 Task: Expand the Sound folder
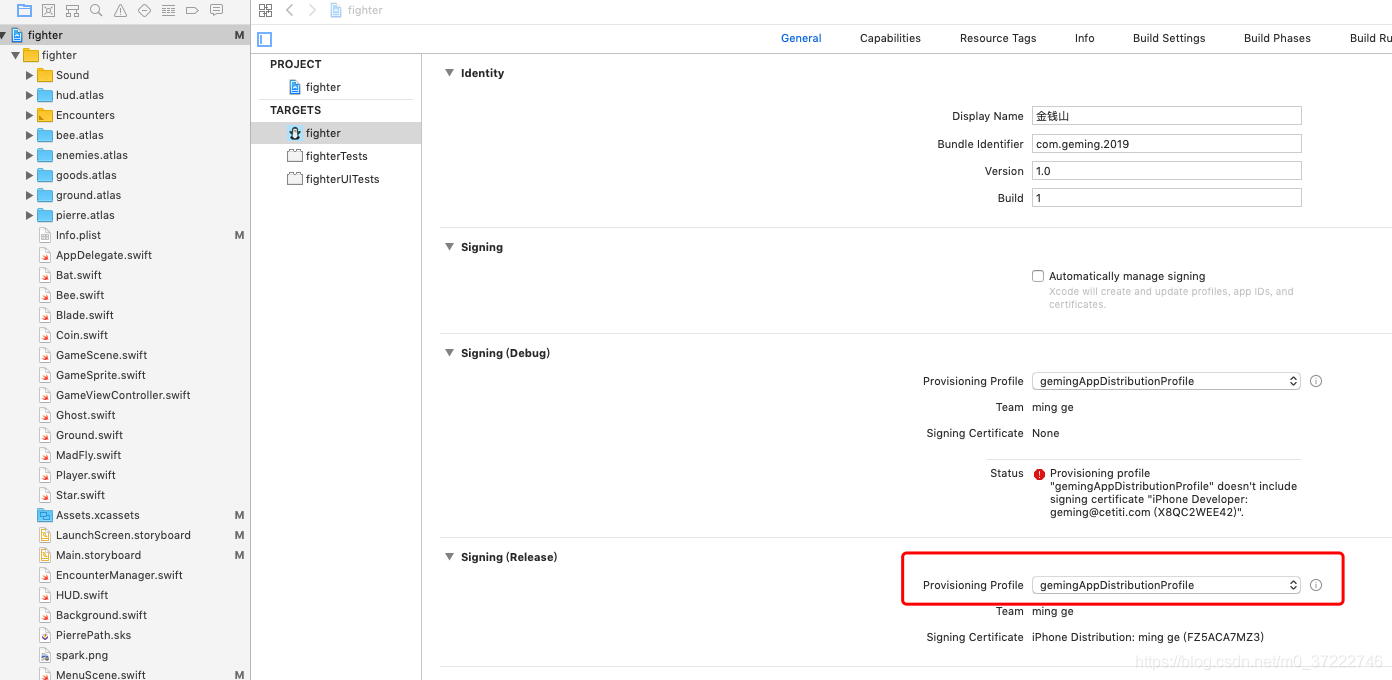(x=29, y=75)
